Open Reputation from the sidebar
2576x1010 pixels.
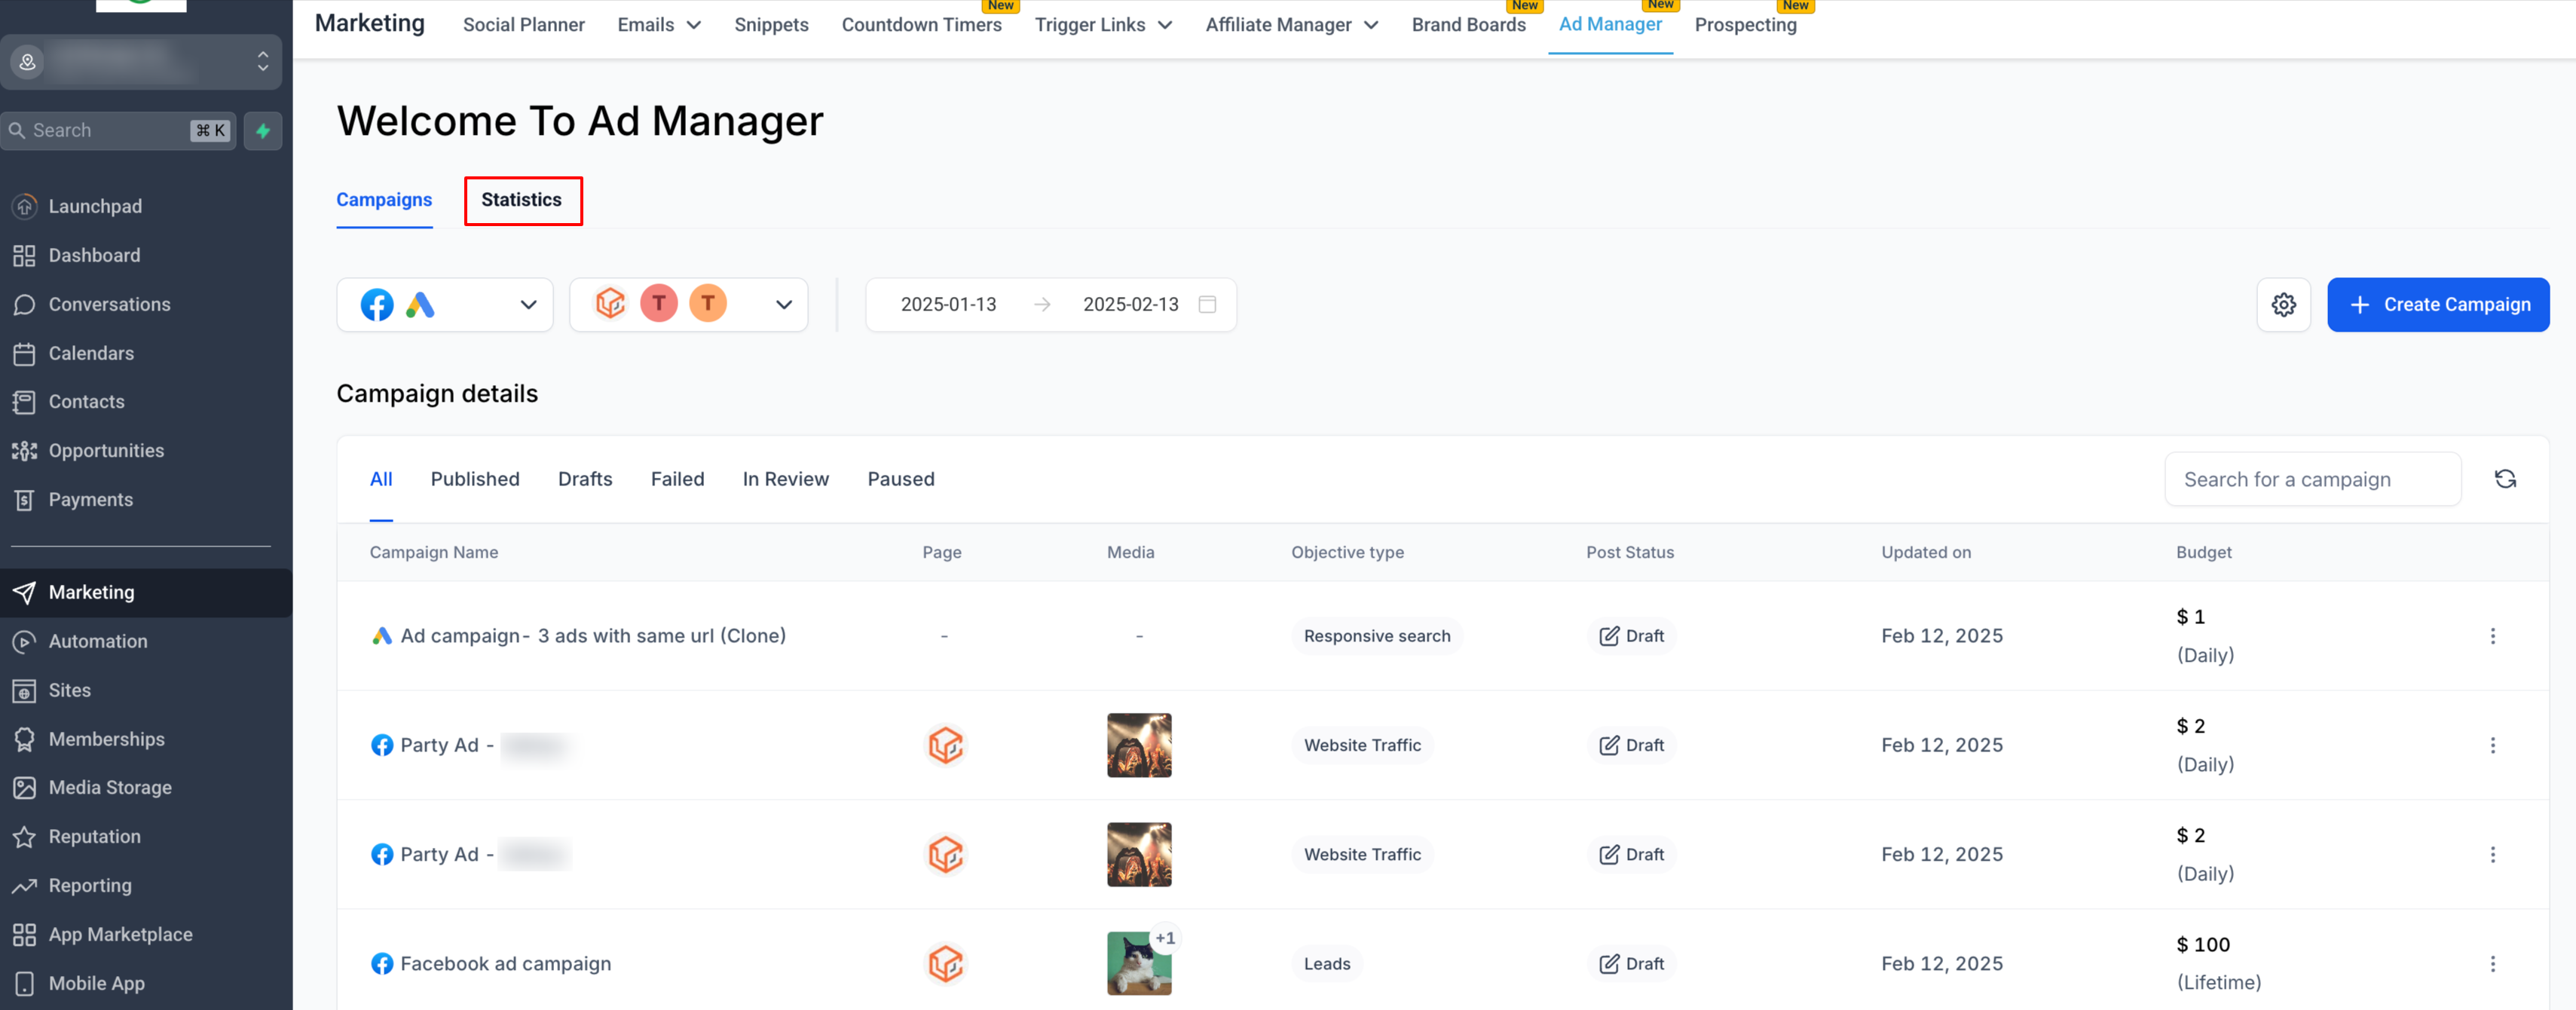[x=94, y=836]
